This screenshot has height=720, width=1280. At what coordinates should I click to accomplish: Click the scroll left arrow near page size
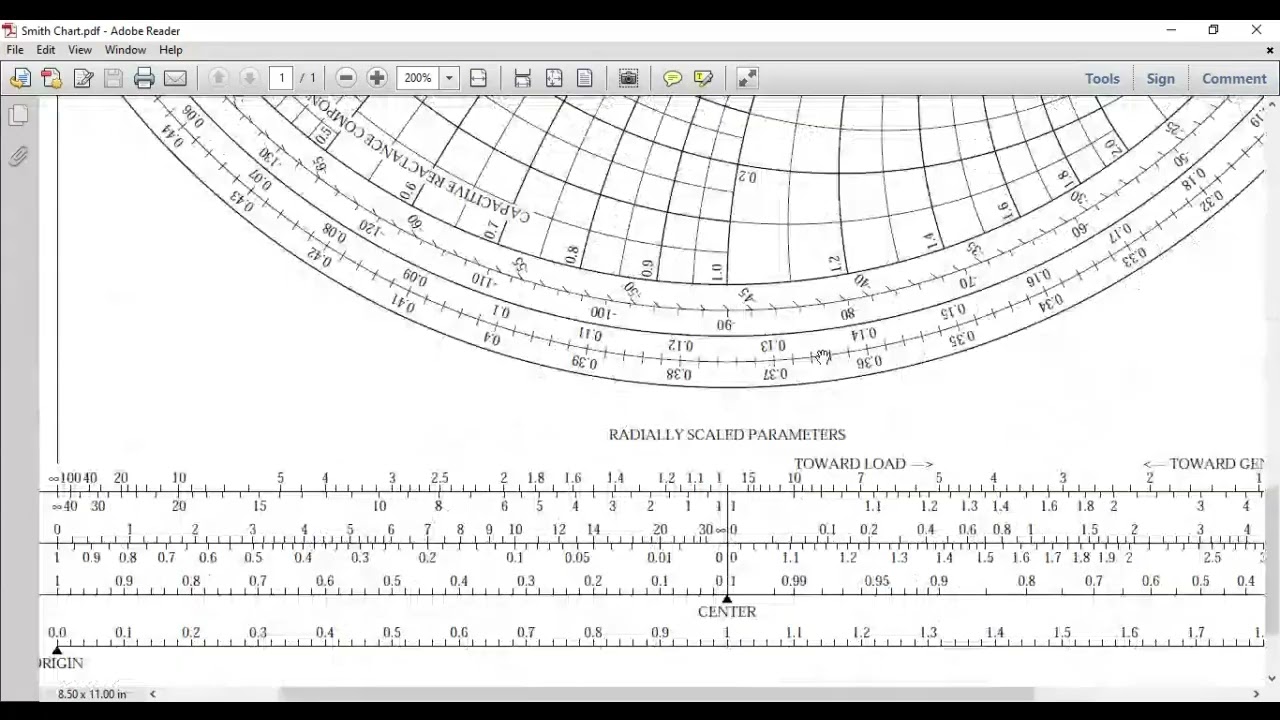[x=153, y=693]
